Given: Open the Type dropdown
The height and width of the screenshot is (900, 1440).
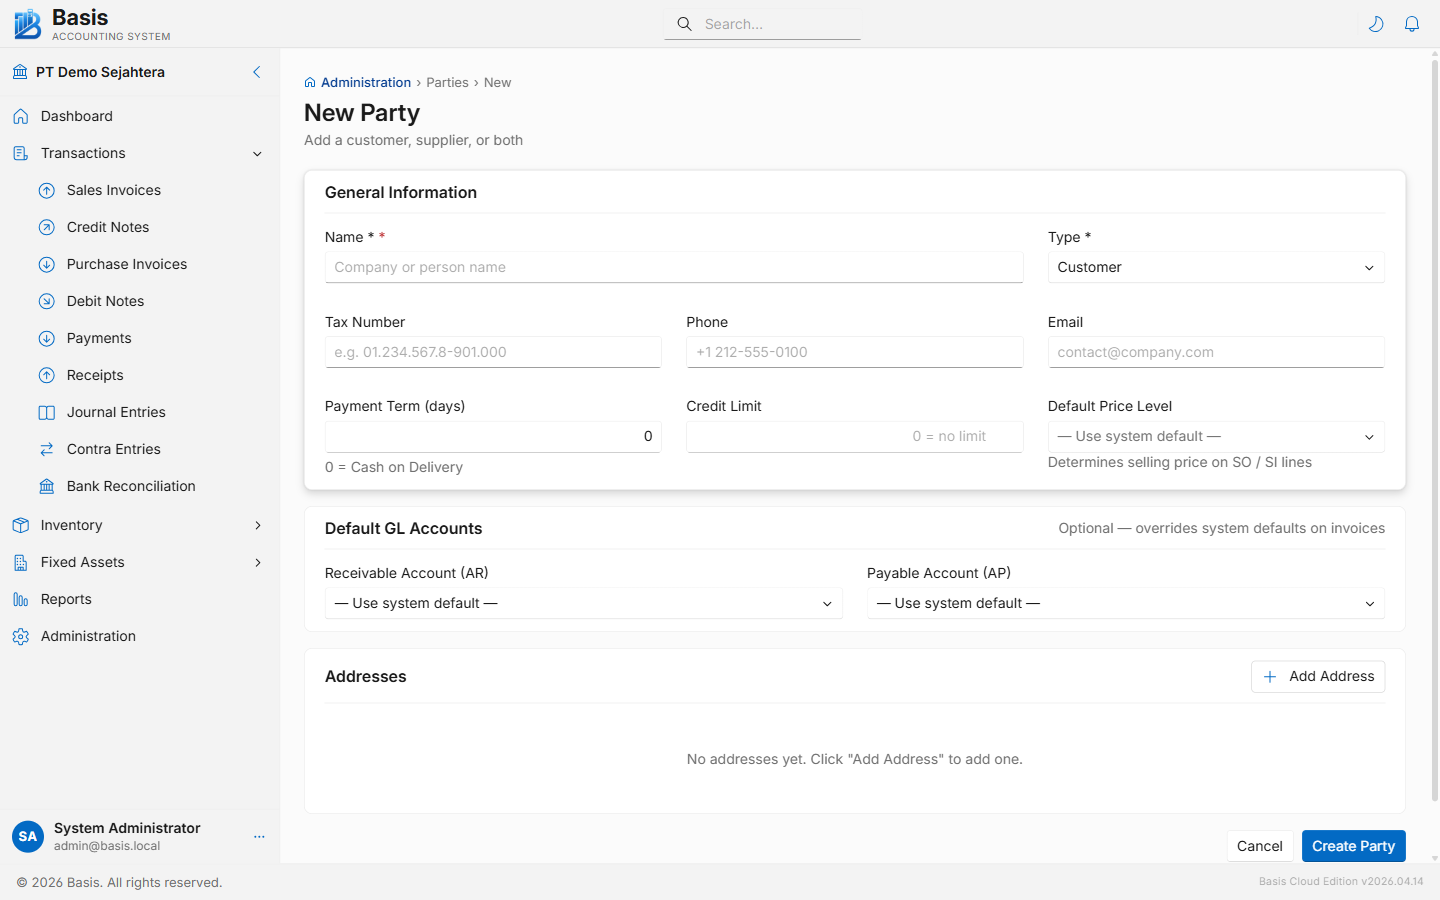Looking at the screenshot, I should (1215, 267).
